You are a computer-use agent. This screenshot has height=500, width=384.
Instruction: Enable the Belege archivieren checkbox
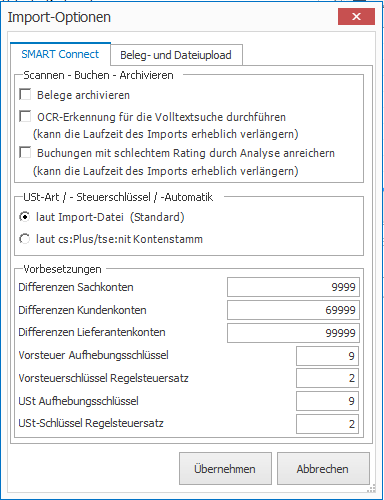pos(25,94)
